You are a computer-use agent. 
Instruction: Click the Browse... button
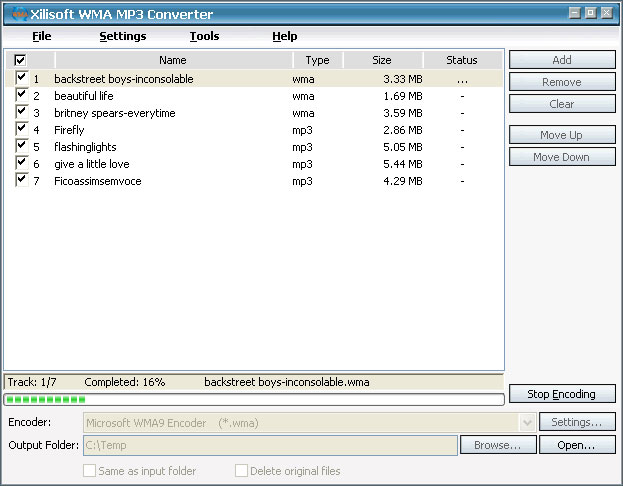[498, 445]
